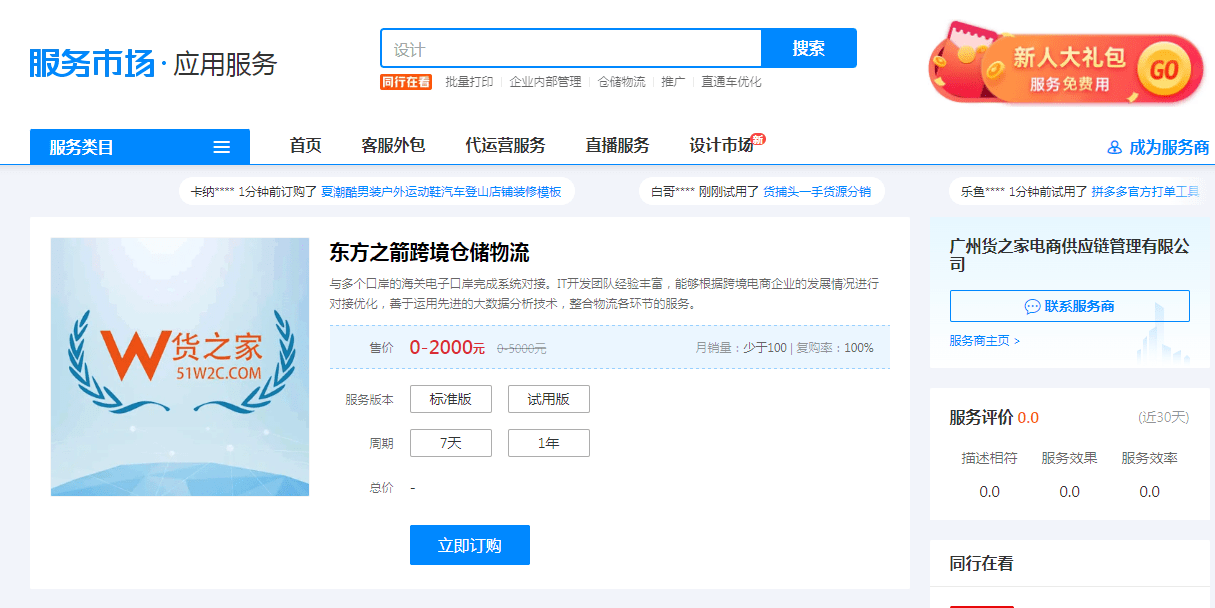Screen dimensions: 1215x608
Task: Click the 应用服务 header text
Action: point(225,65)
